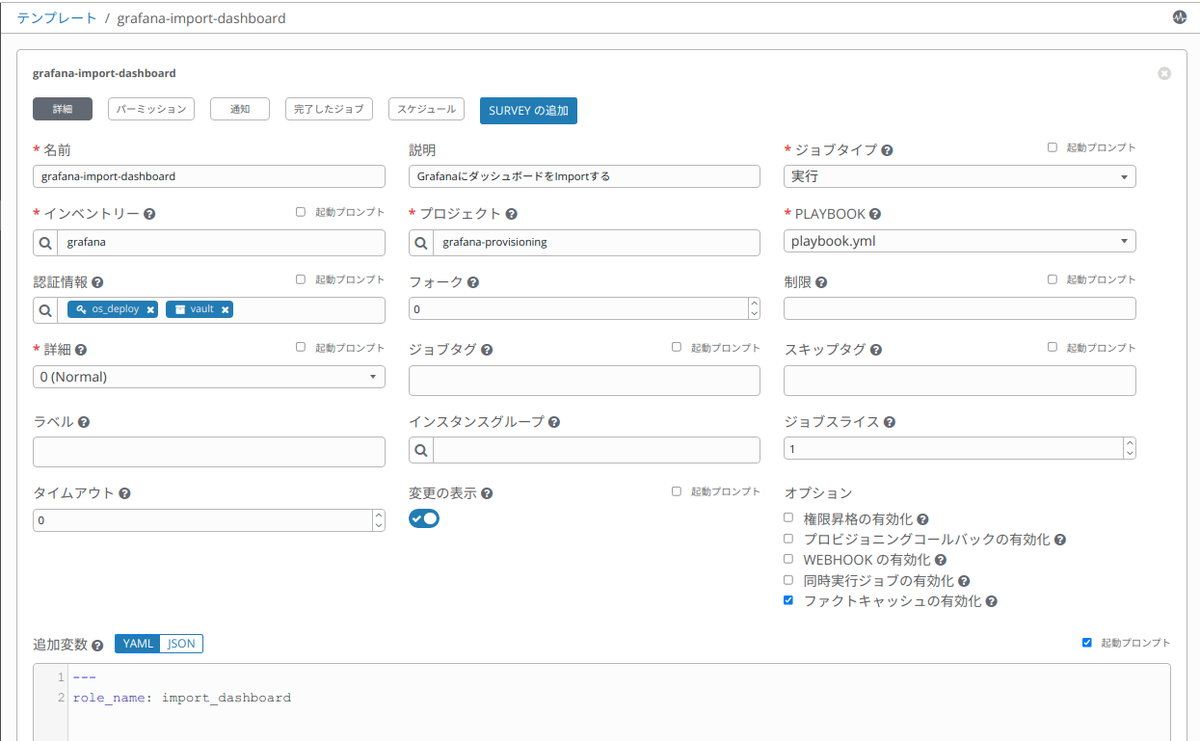Switch extra variables to JSON format
The width and height of the screenshot is (1200, 741).
pyautogui.click(x=181, y=643)
